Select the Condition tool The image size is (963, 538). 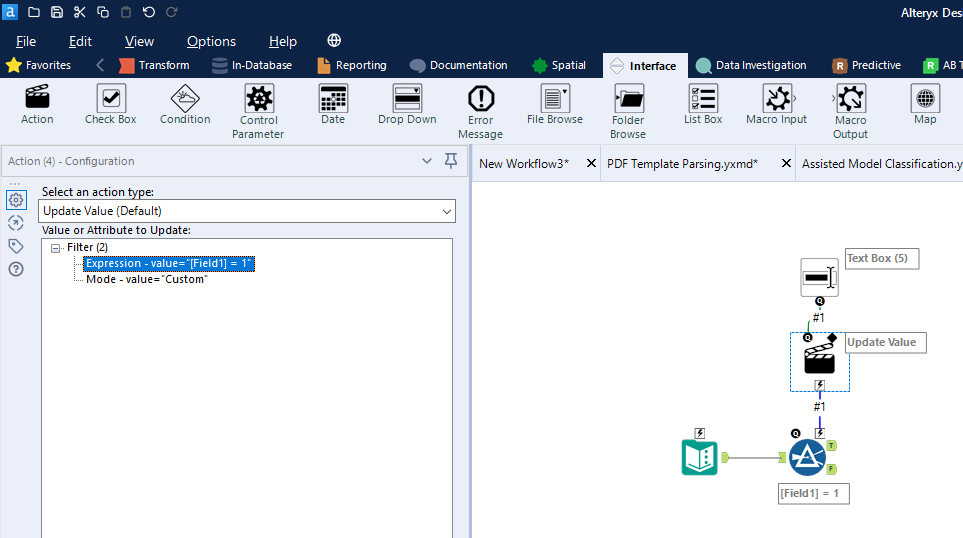[185, 105]
